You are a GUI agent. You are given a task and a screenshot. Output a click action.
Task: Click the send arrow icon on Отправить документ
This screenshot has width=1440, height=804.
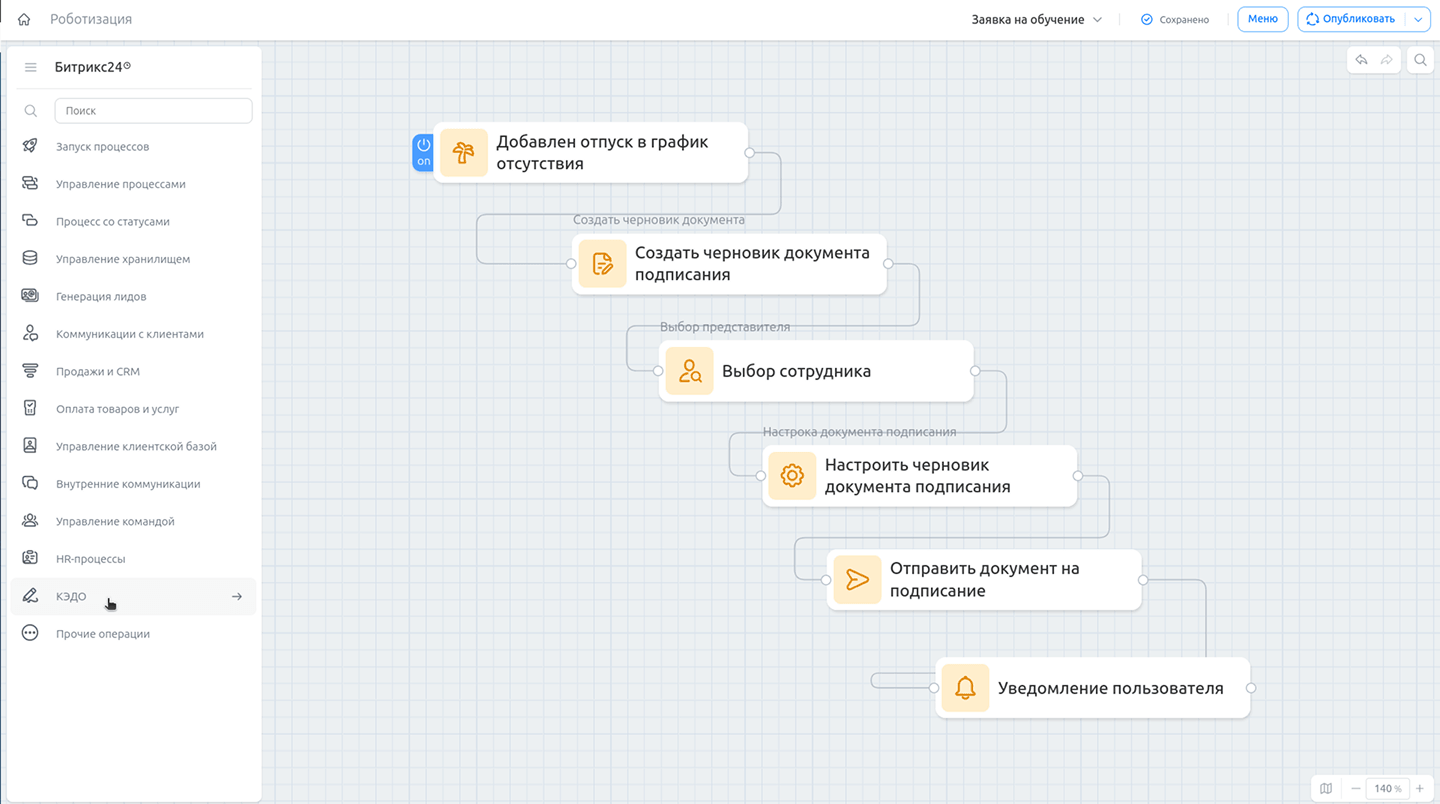click(x=857, y=580)
